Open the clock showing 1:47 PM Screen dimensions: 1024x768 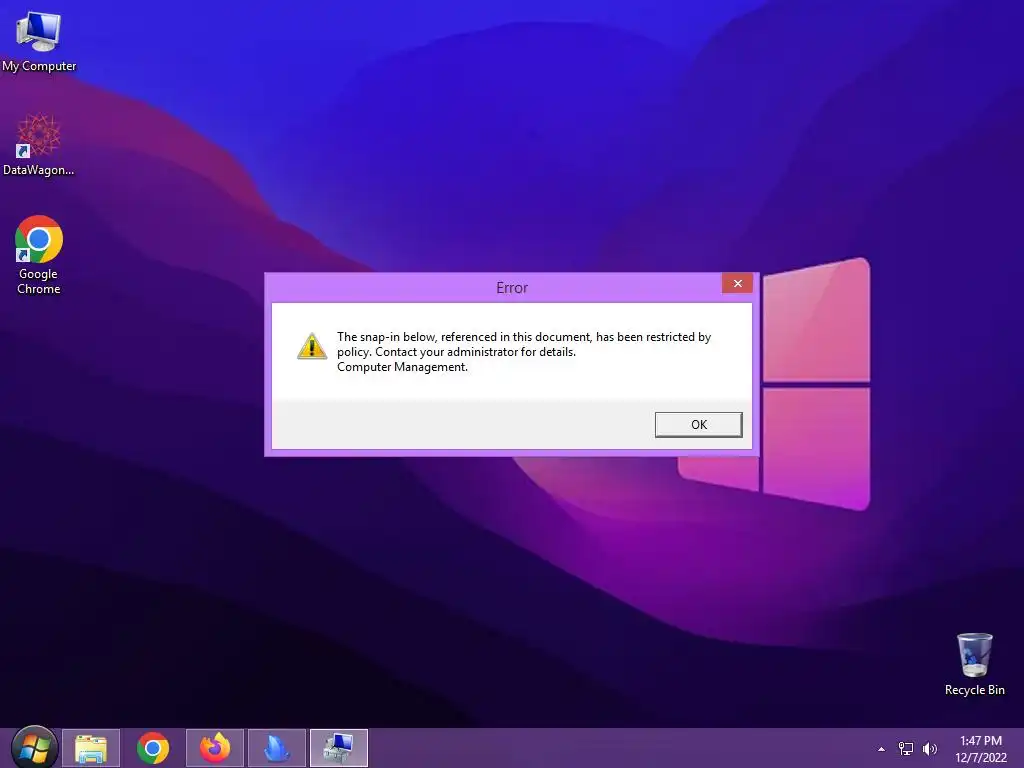point(981,748)
